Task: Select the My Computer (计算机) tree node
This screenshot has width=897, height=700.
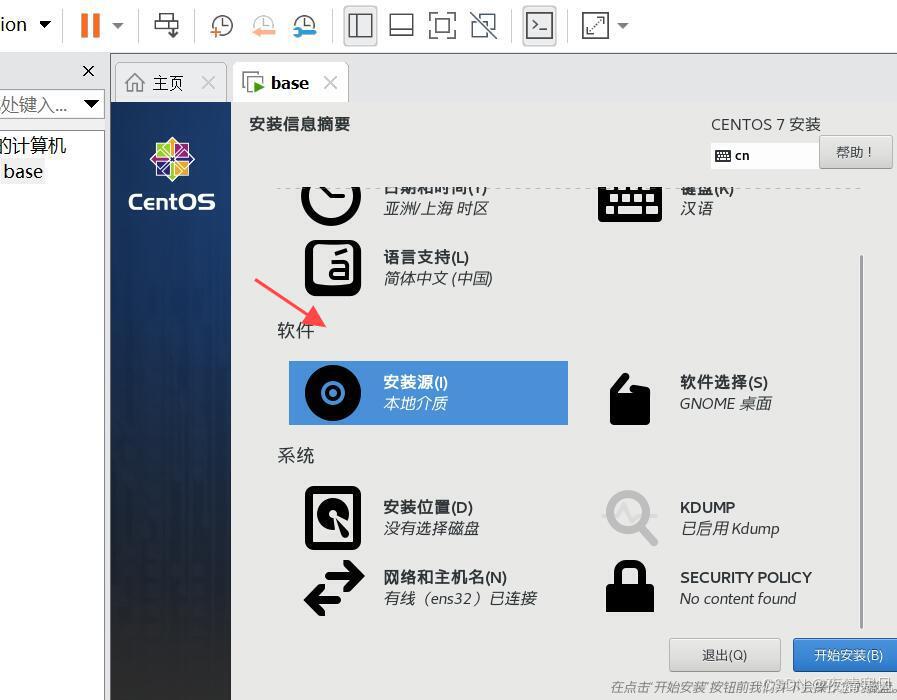Action: point(33,145)
